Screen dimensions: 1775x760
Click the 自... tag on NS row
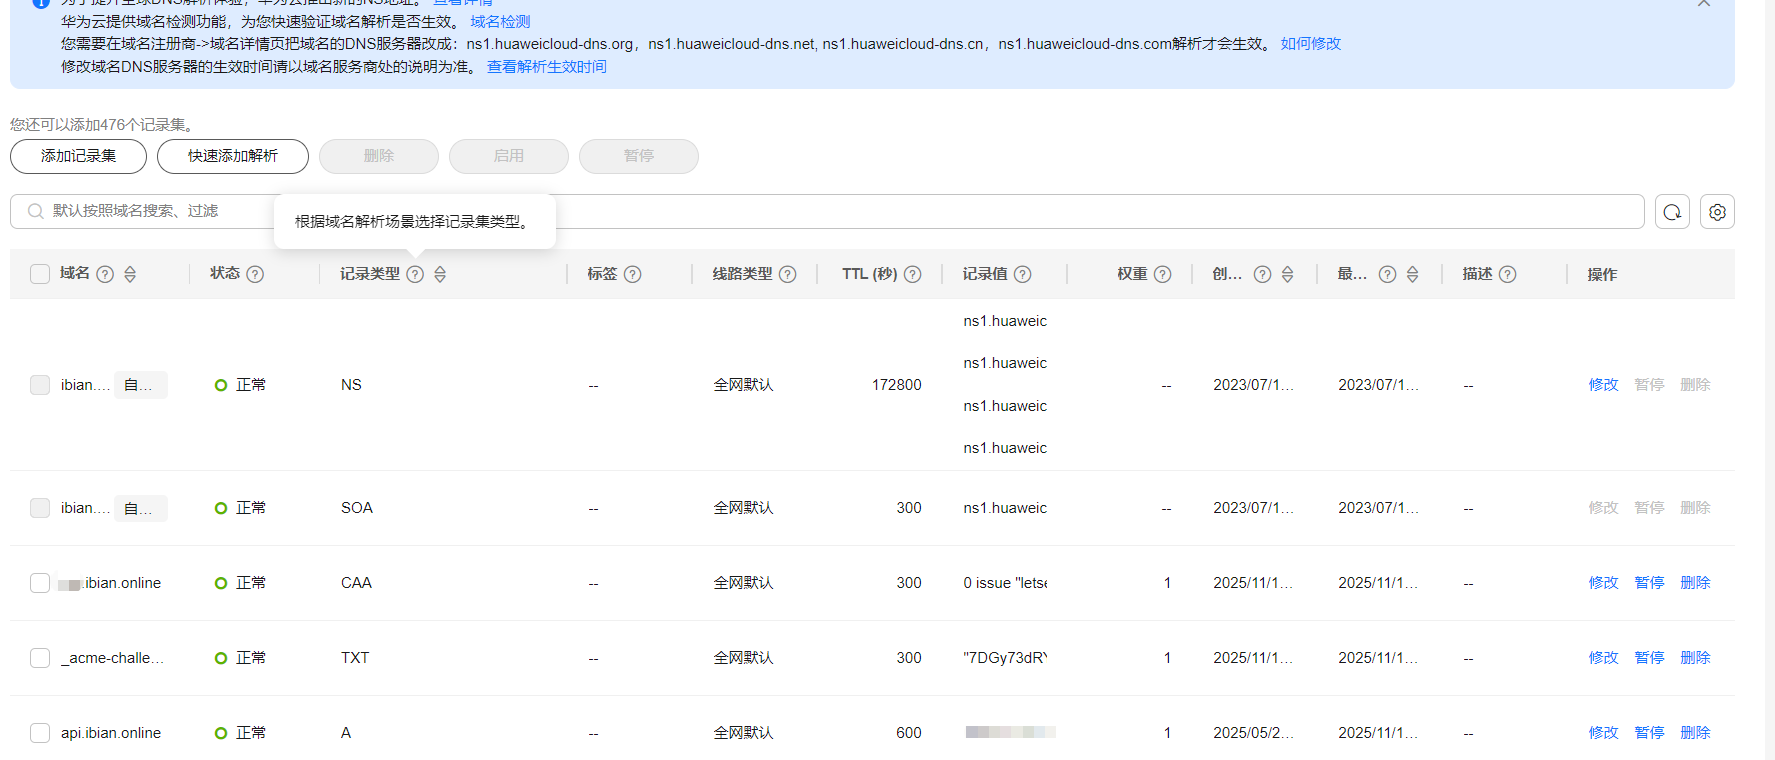(x=141, y=385)
